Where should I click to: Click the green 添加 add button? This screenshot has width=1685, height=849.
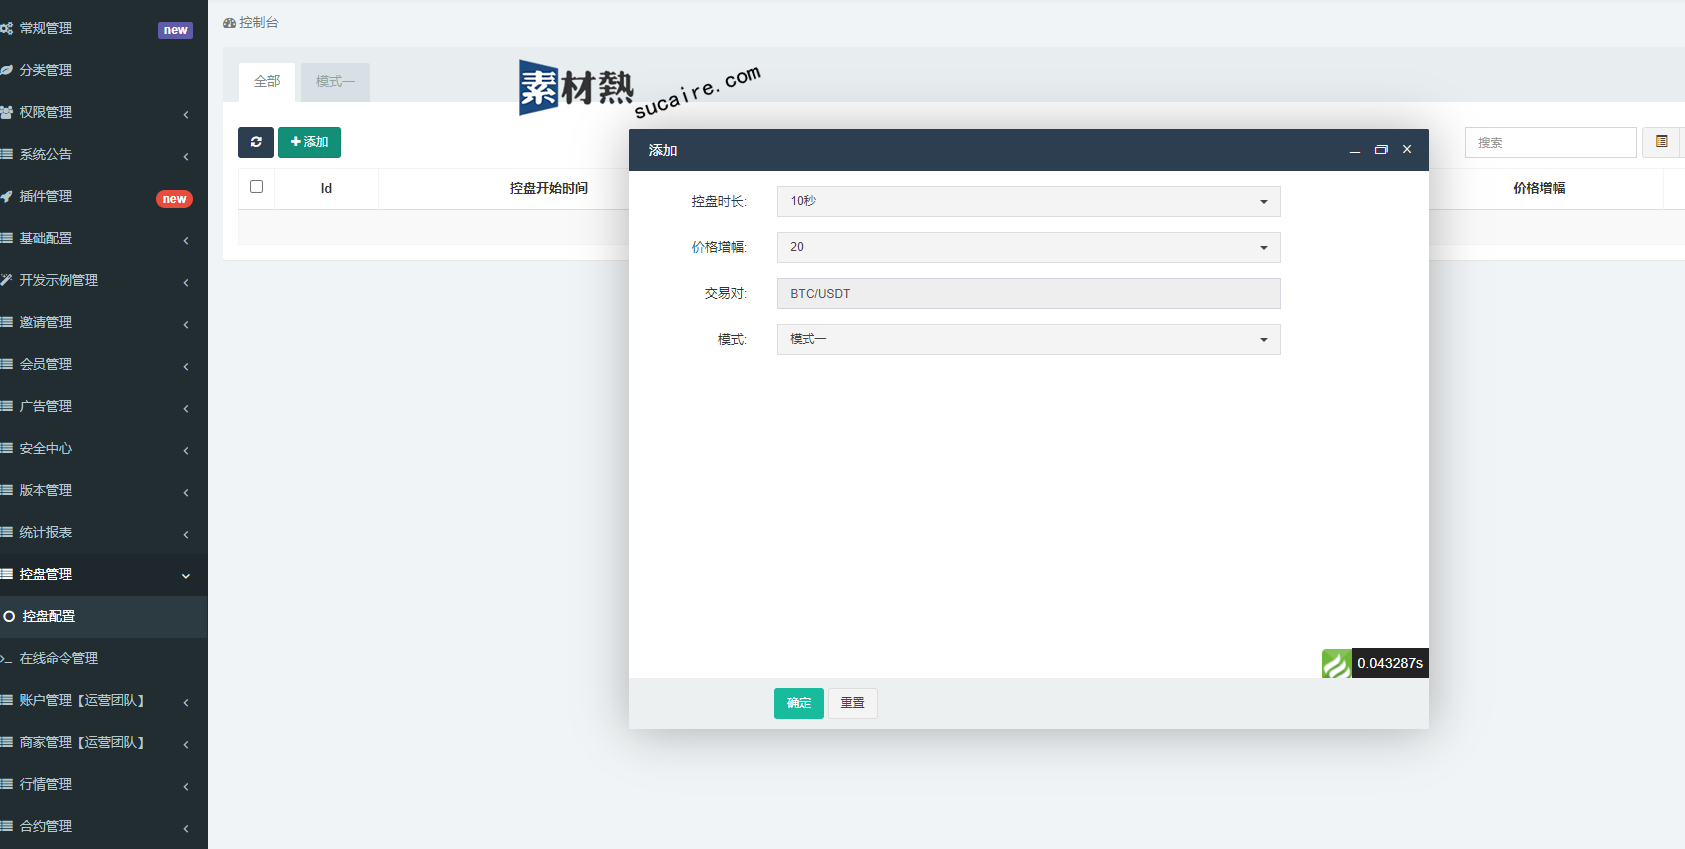(309, 142)
